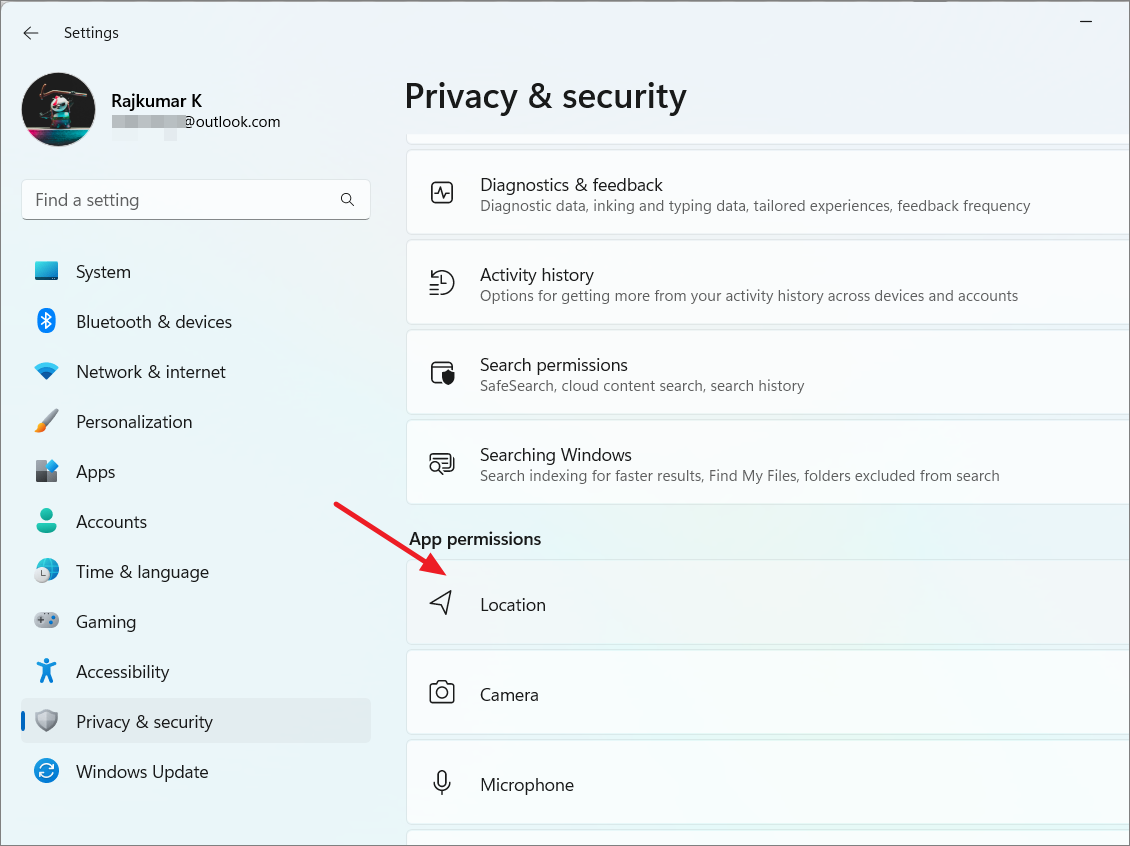1130x846 pixels.
Task: Click the user profile avatar
Action: tap(58, 109)
